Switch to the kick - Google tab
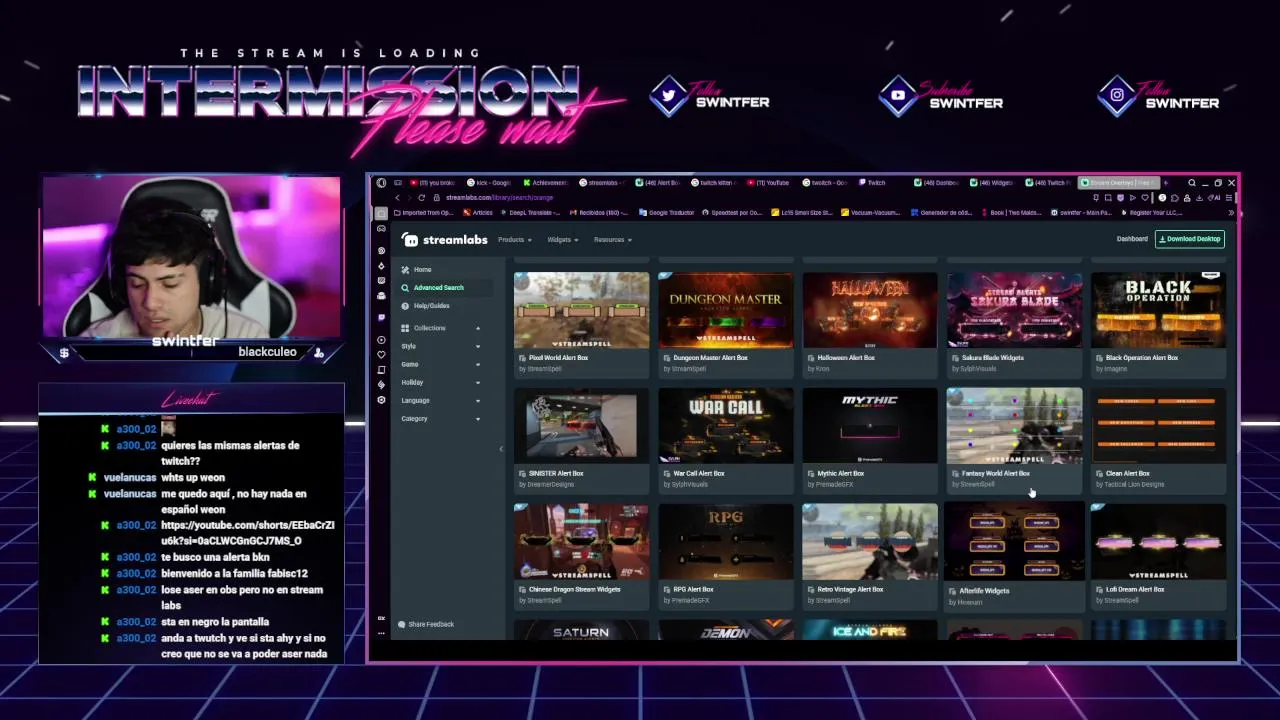 click(x=488, y=183)
